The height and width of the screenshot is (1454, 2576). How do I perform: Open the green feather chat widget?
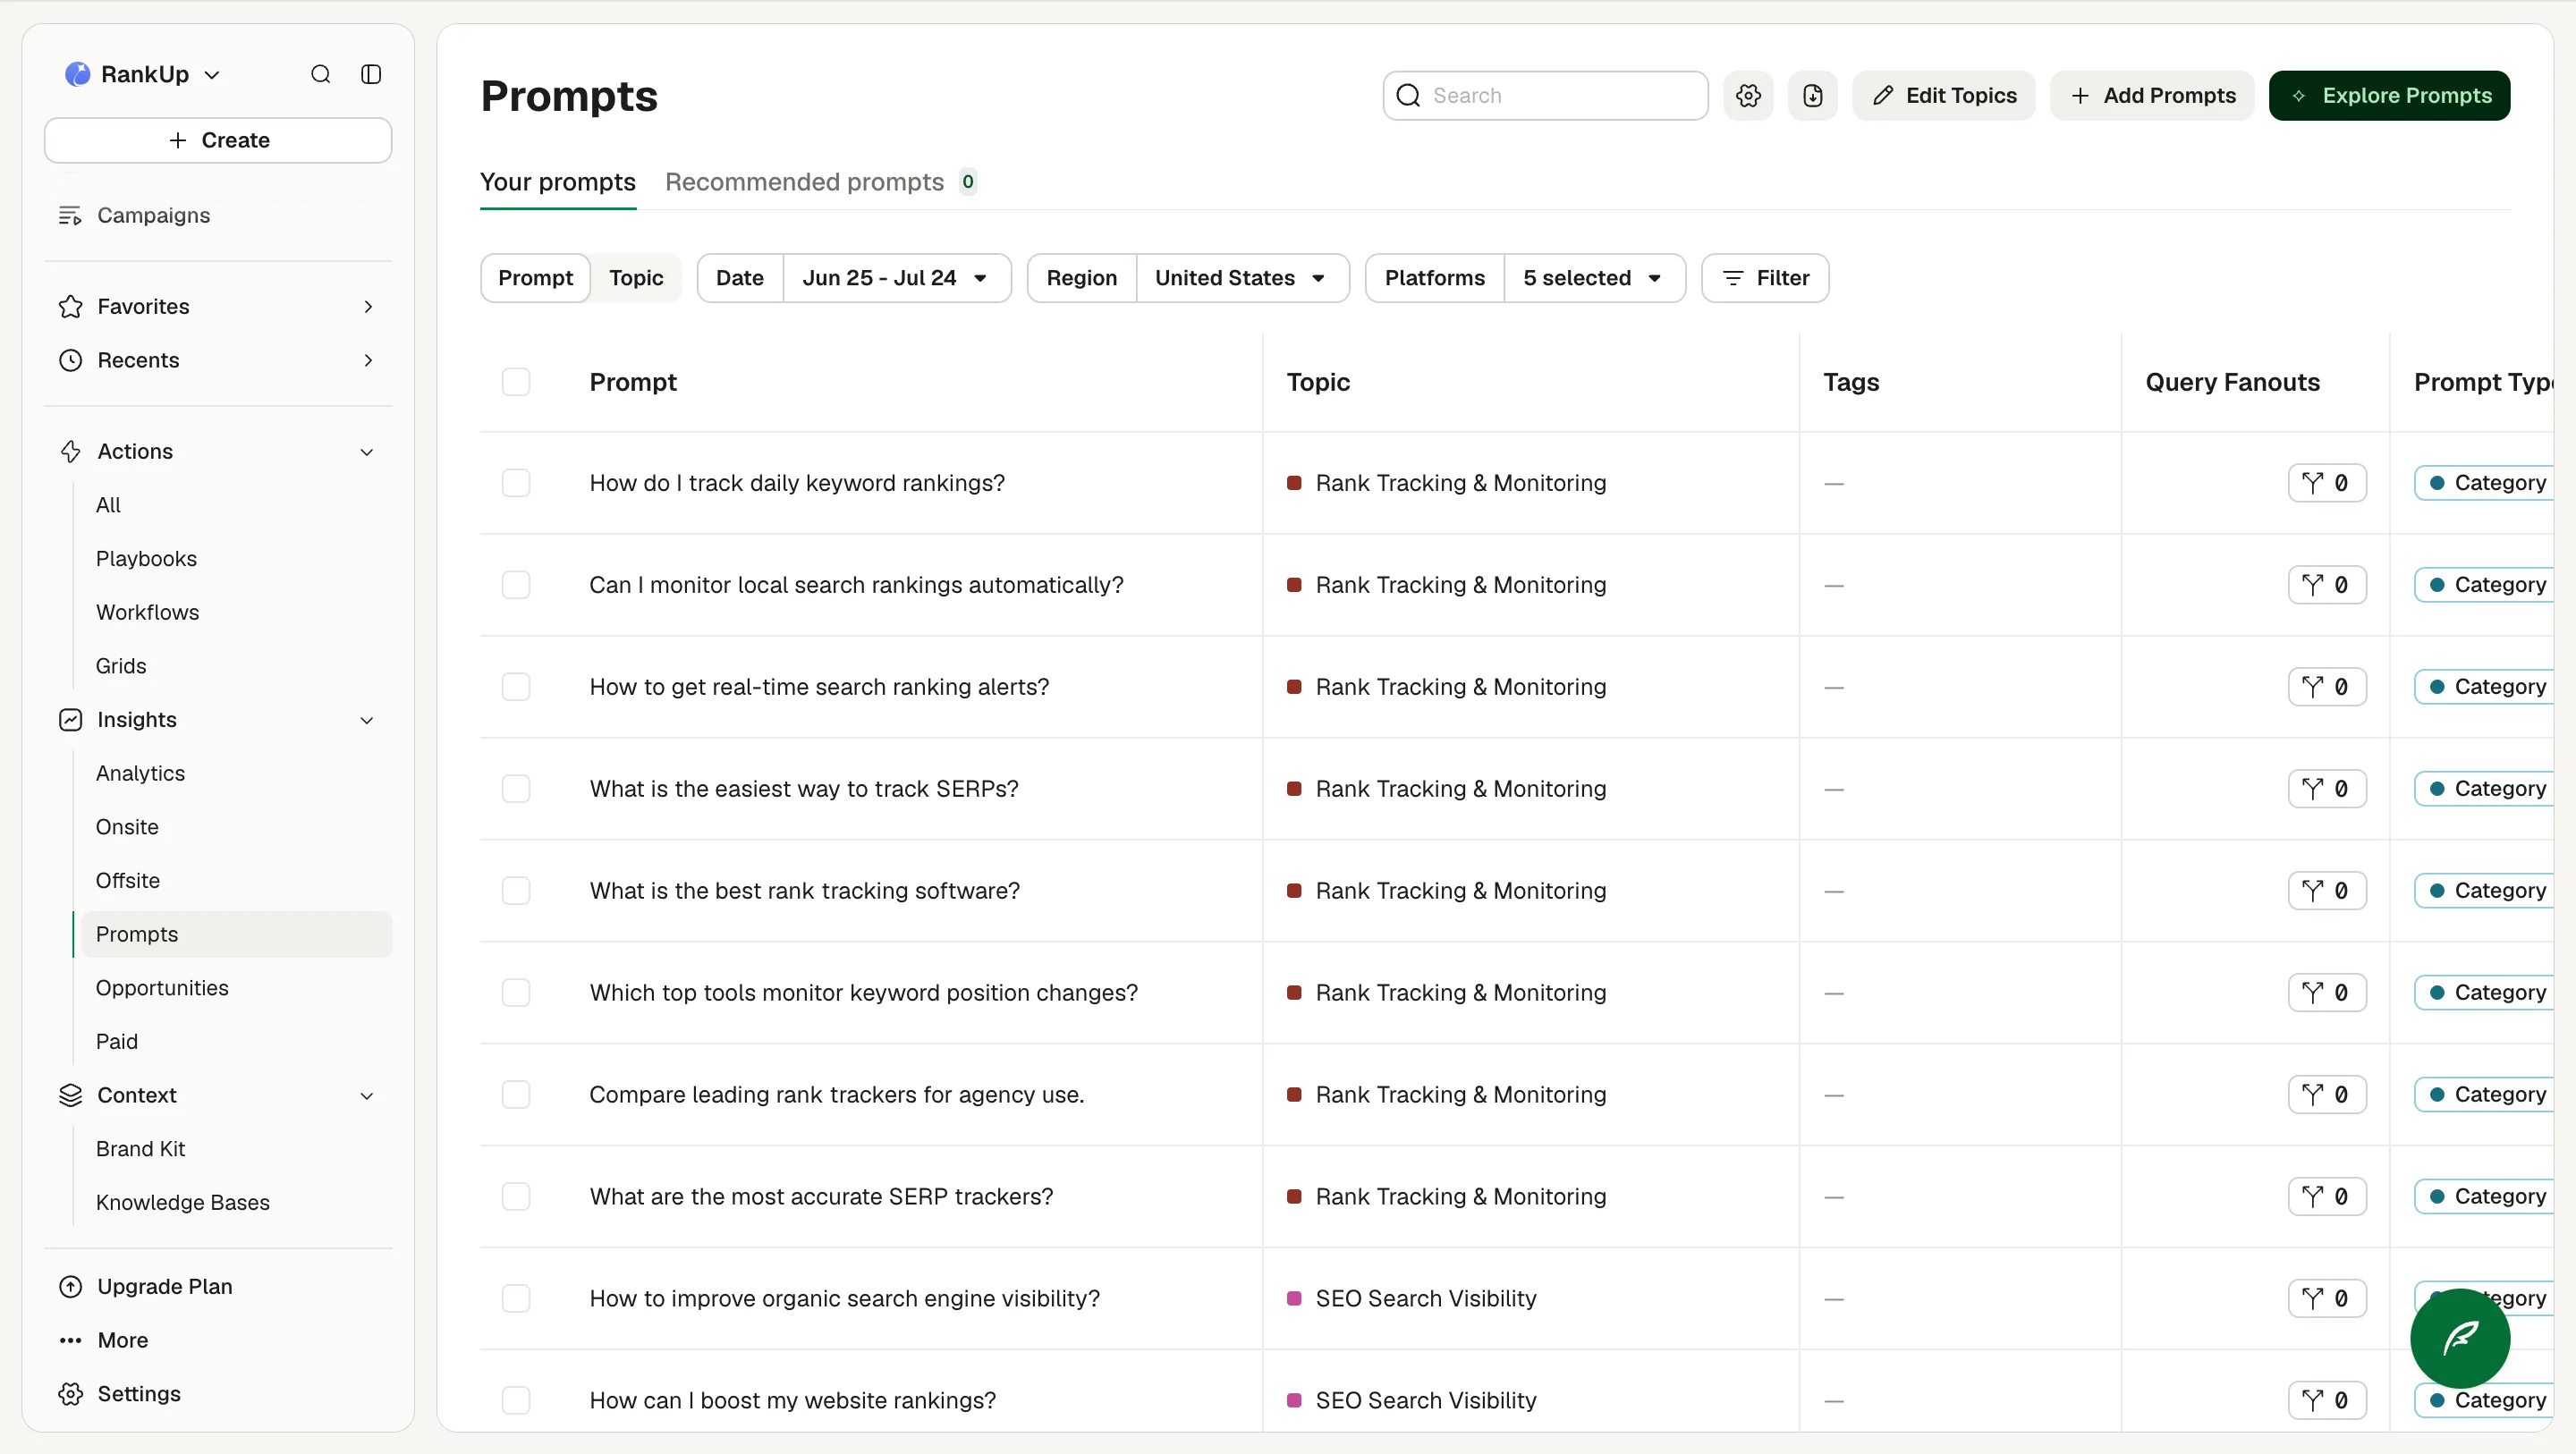tap(2460, 1338)
